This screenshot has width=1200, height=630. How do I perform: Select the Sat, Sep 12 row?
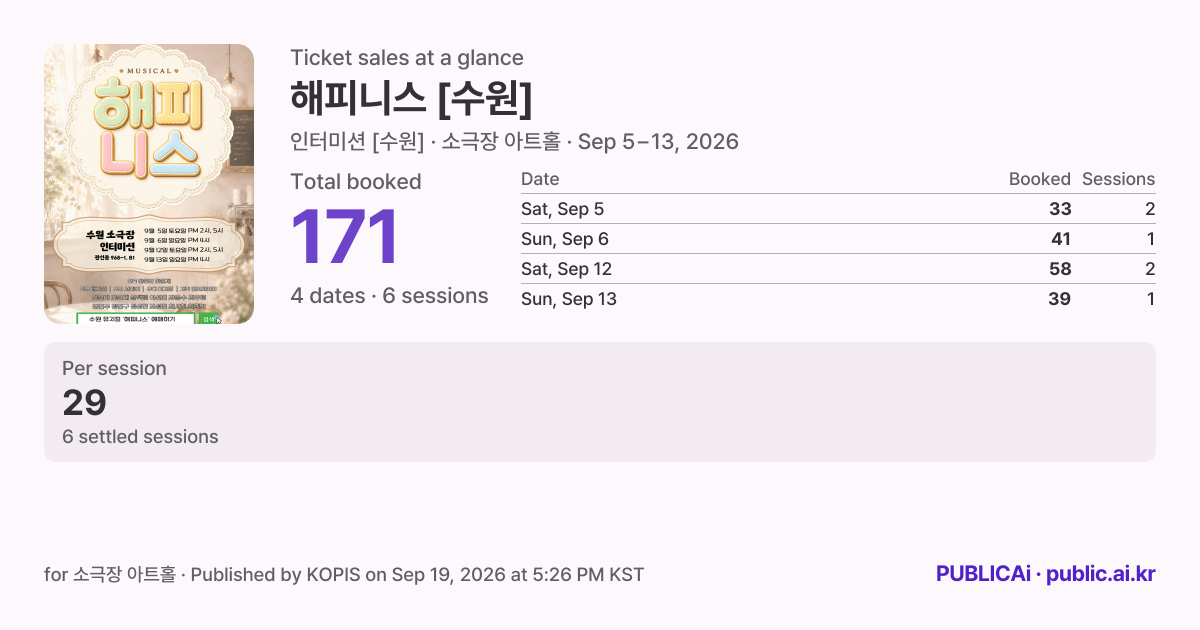click(x=838, y=269)
